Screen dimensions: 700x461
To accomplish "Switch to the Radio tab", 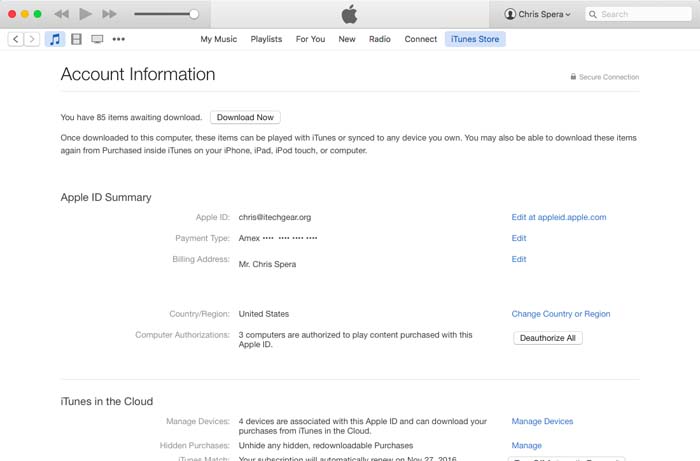I will point(379,39).
